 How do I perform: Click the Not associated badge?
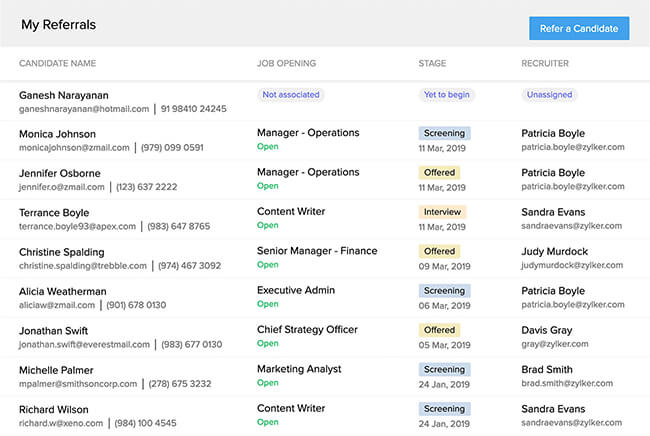291,95
